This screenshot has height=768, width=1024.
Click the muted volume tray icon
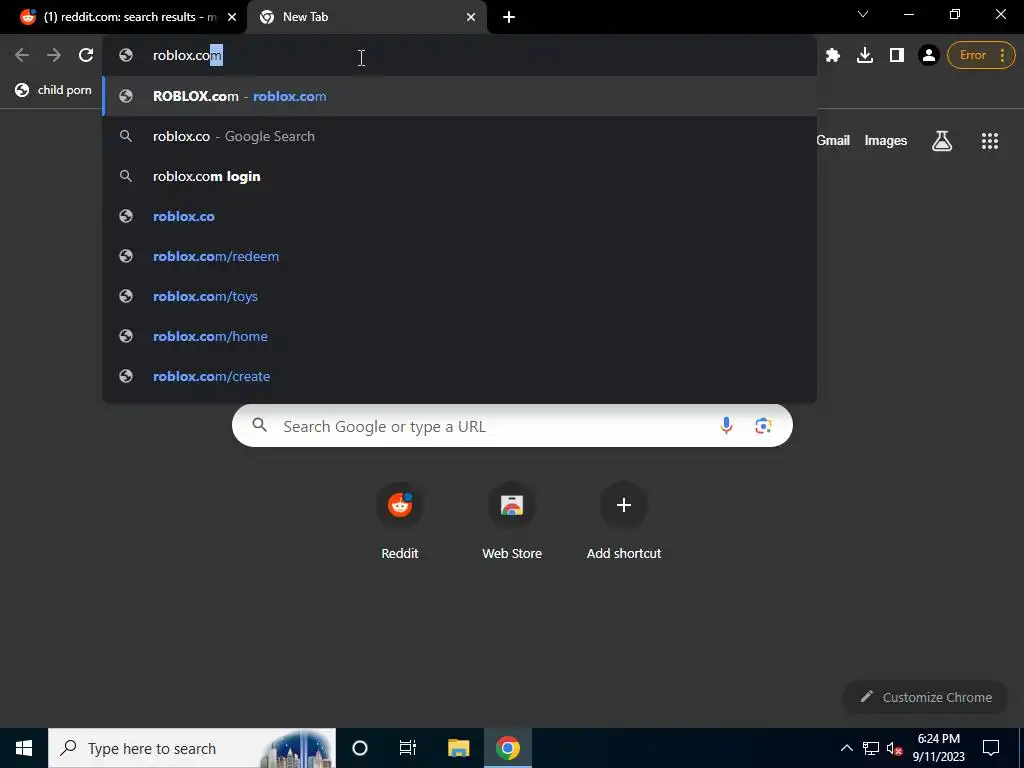[x=894, y=748]
